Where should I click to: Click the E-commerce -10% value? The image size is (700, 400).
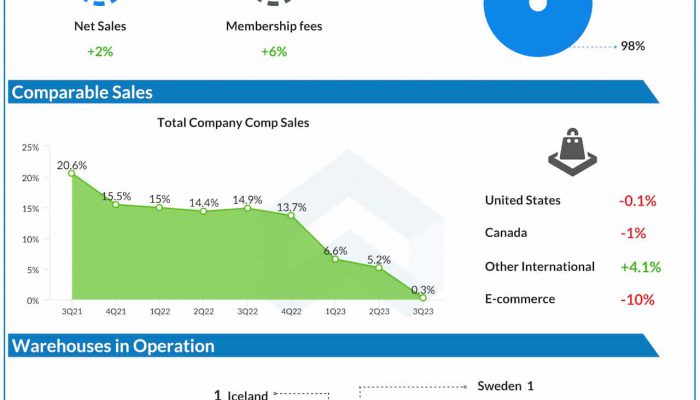click(637, 299)
